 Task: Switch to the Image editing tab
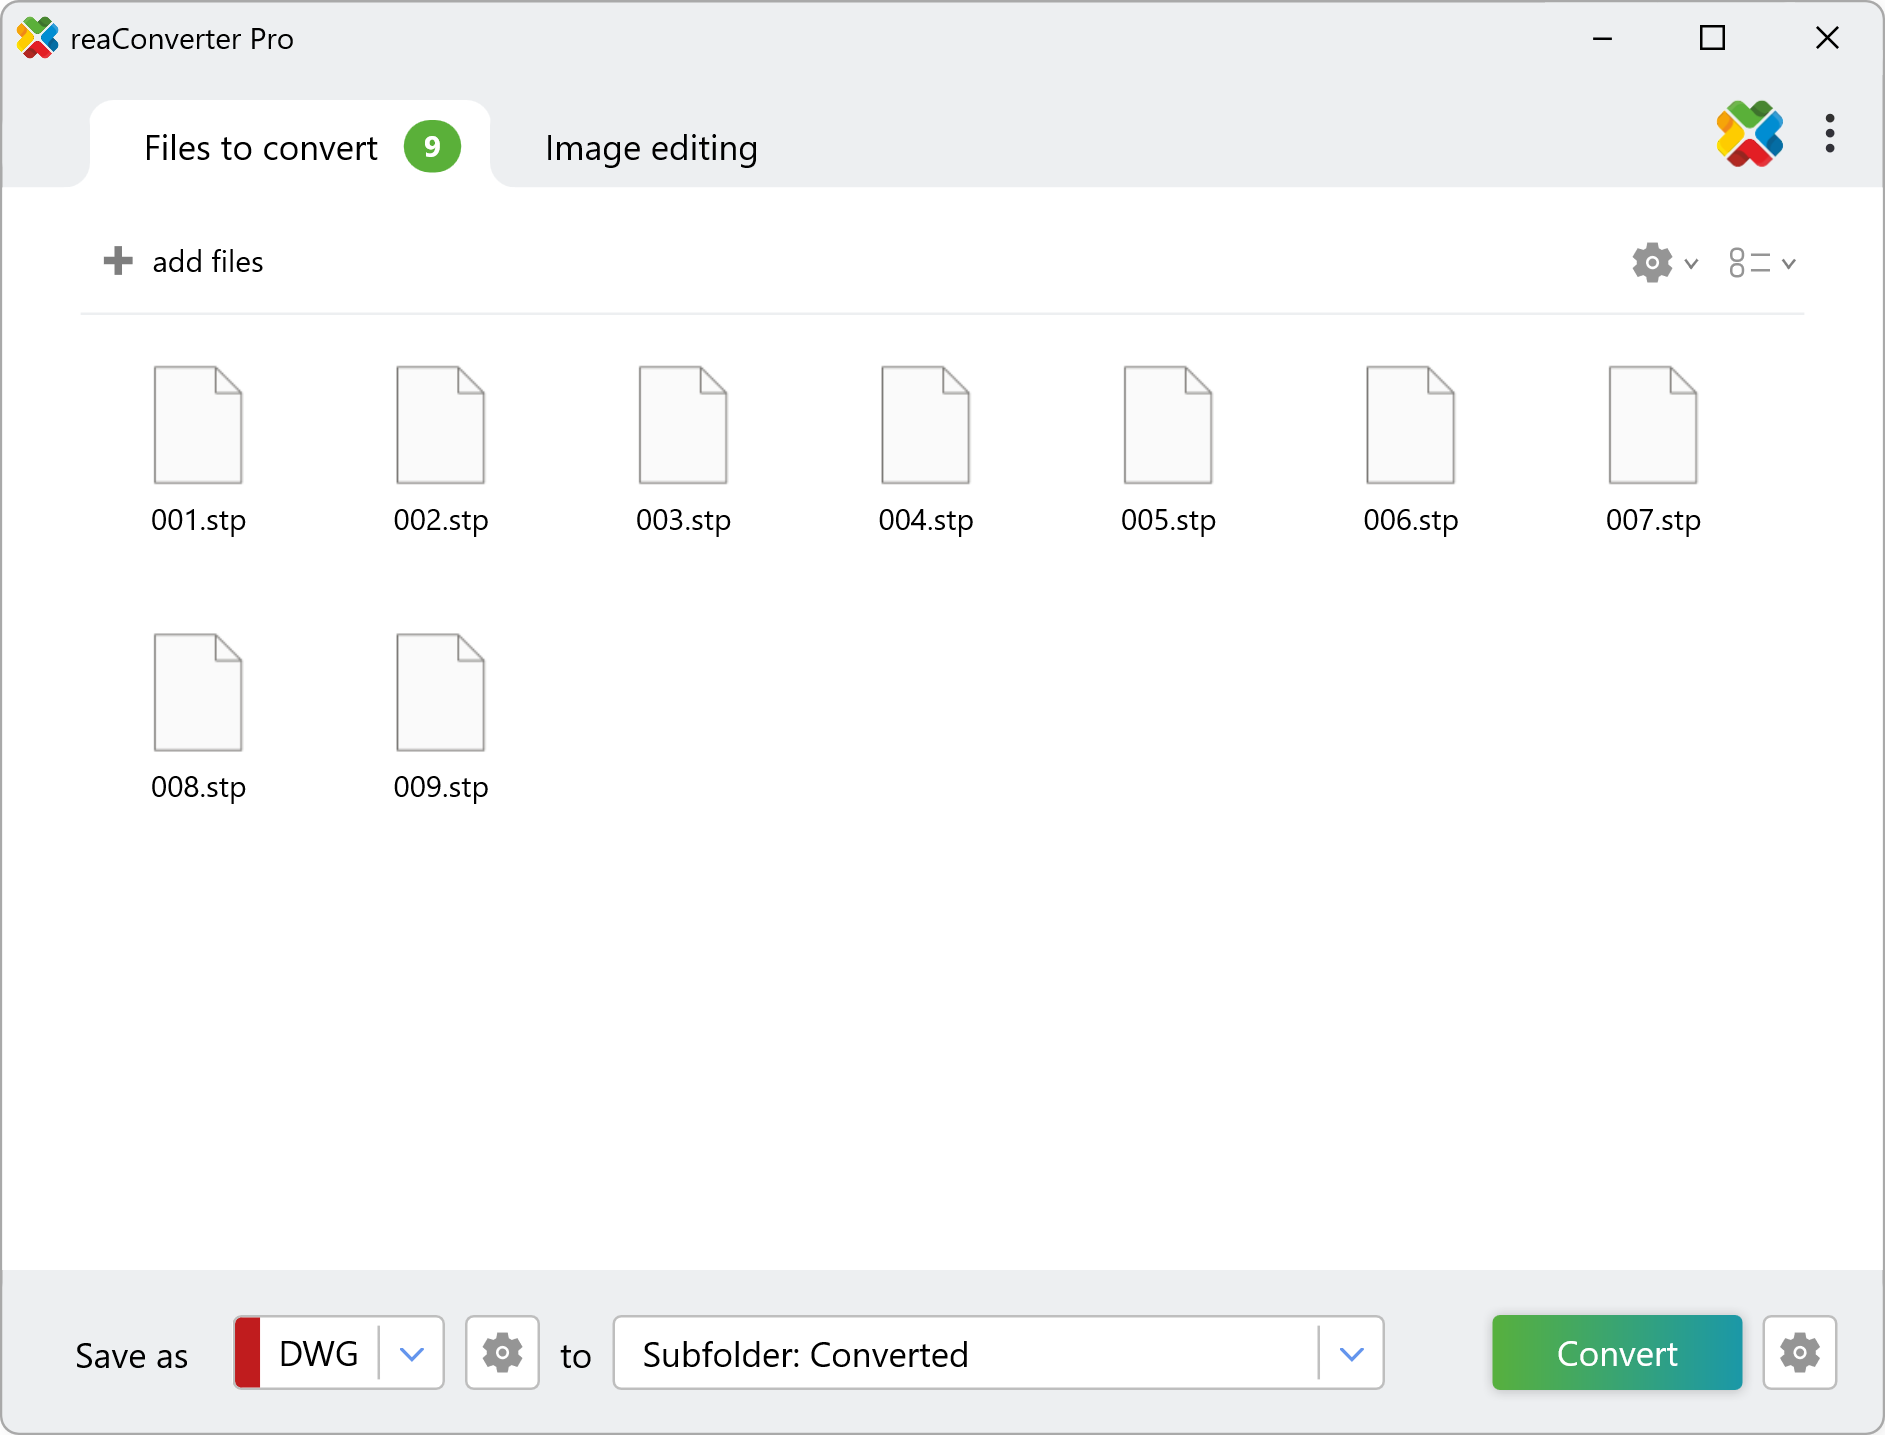pyautogui.click(x=651, y=147)
